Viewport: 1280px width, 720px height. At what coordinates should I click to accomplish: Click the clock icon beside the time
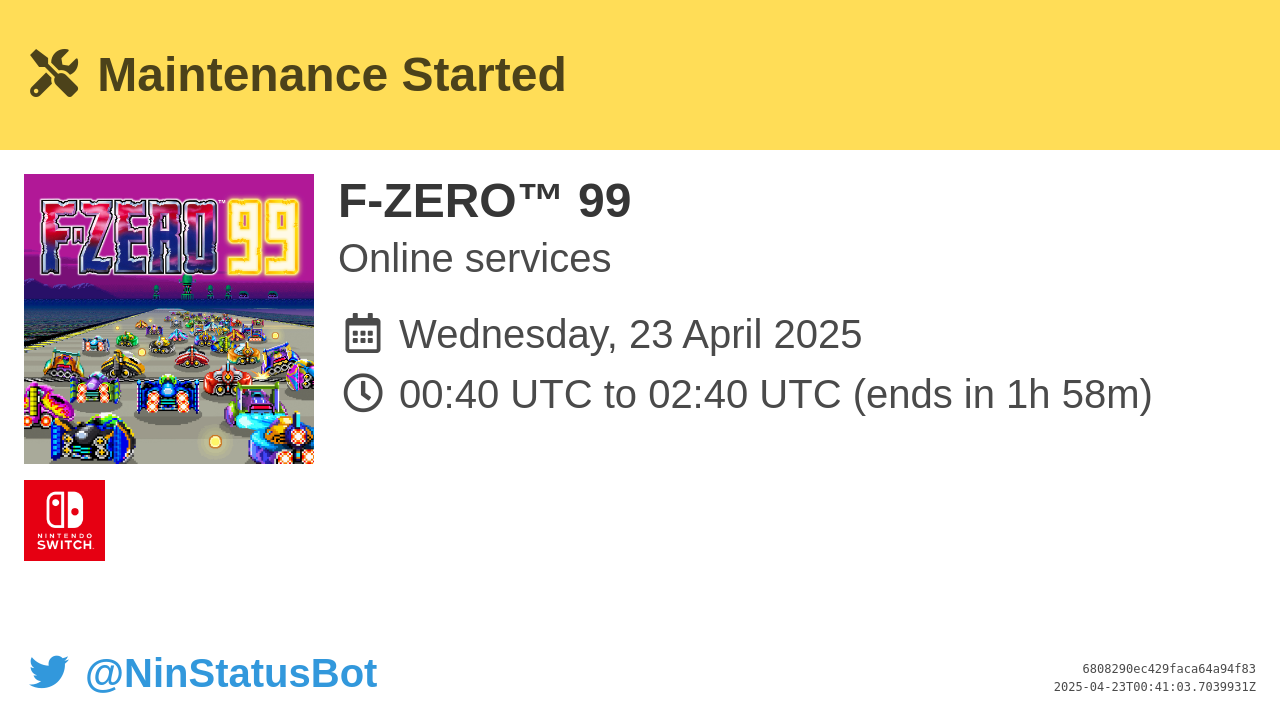pos(363,393)
